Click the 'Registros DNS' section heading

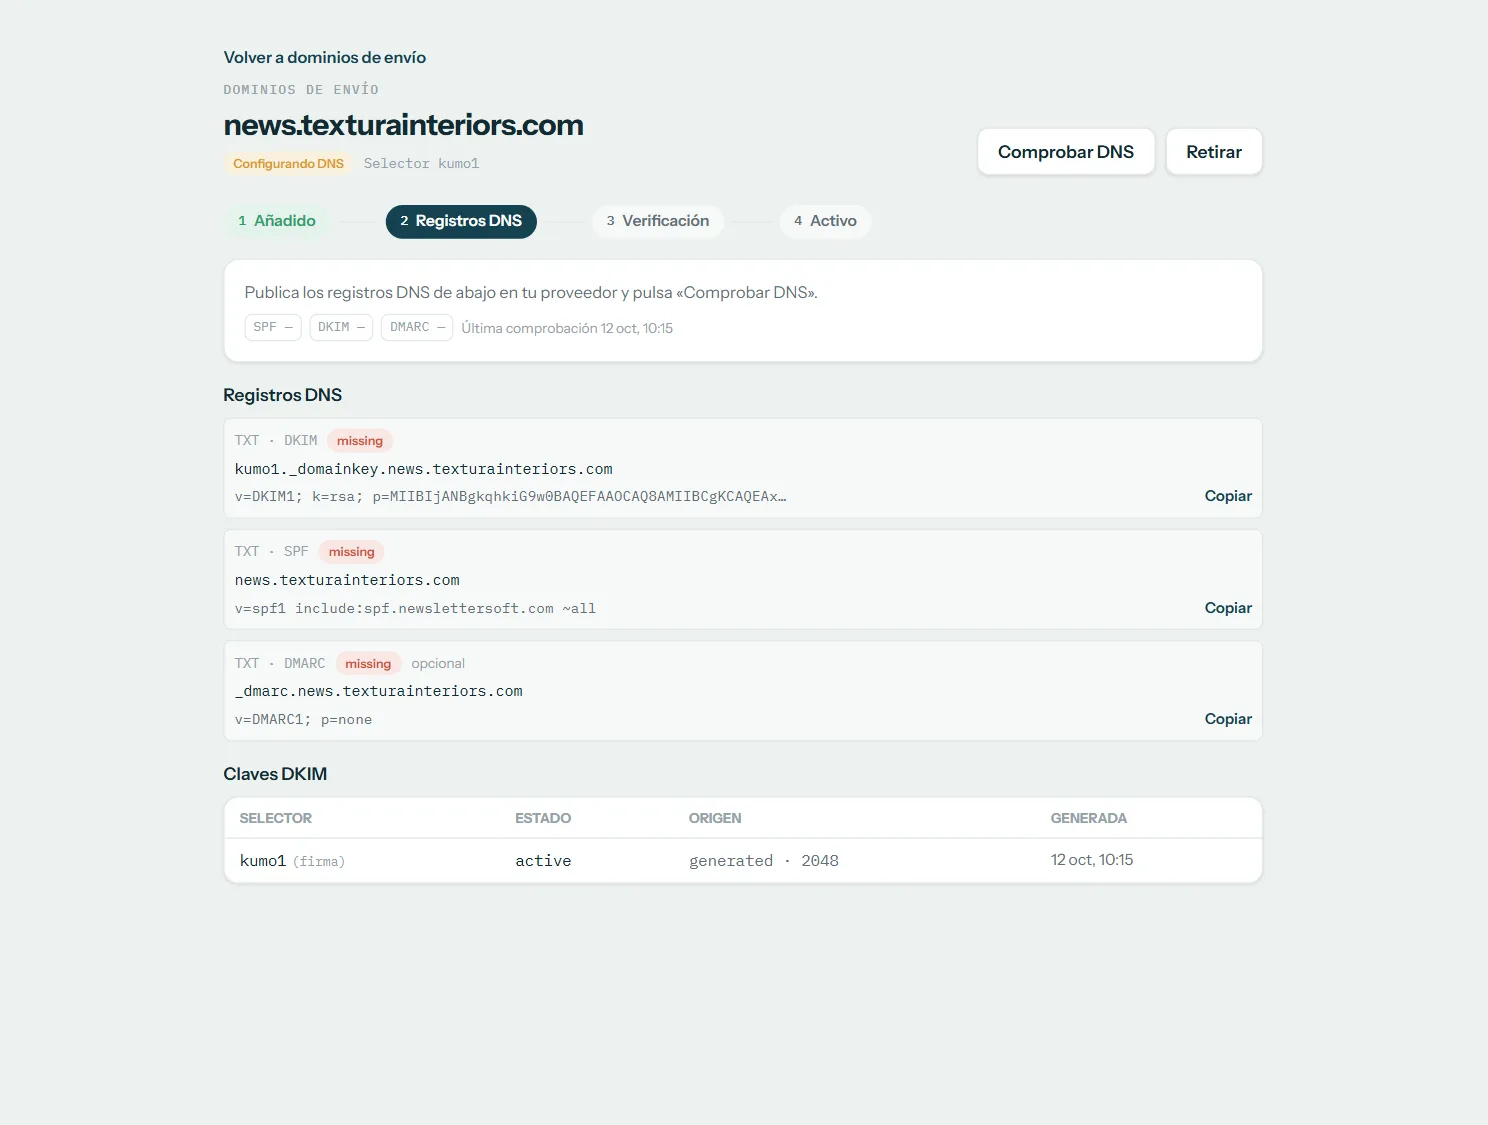(282, 395)
